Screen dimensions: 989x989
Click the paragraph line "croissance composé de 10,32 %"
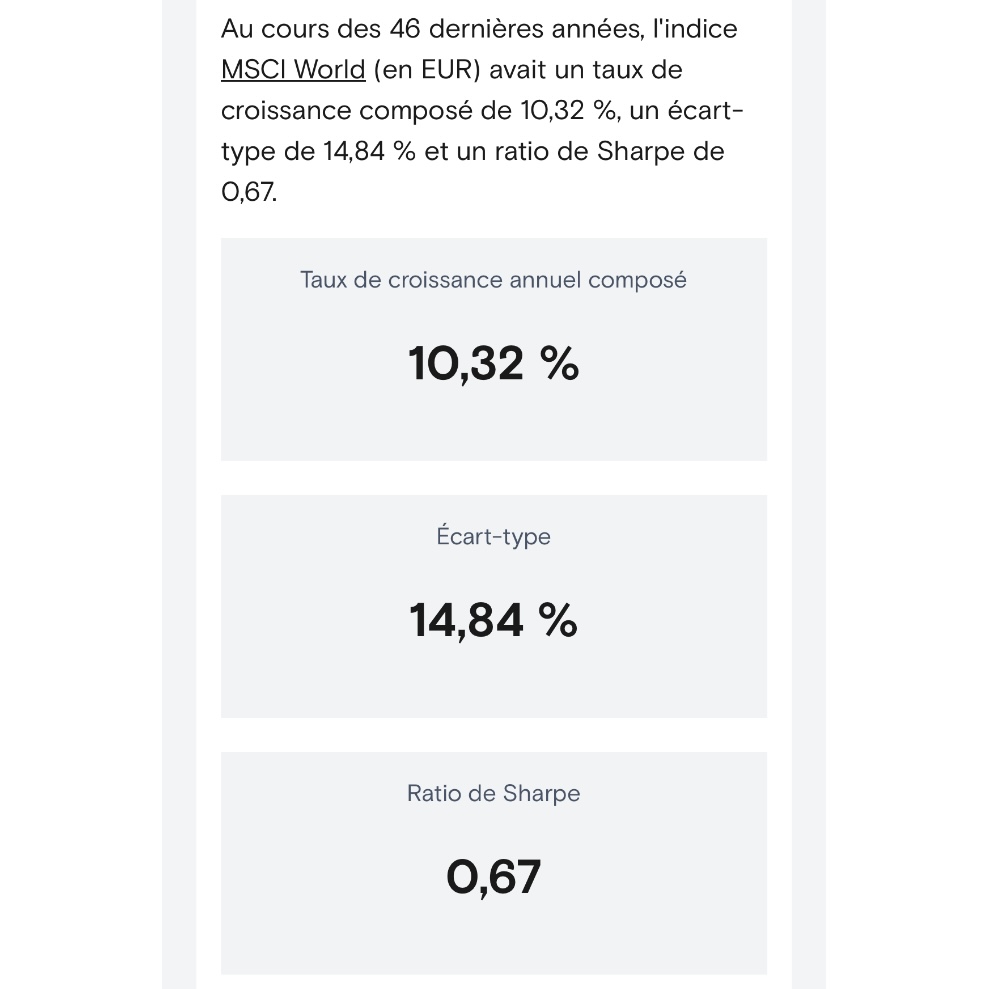pyautogui.click(x=418, y=110)
